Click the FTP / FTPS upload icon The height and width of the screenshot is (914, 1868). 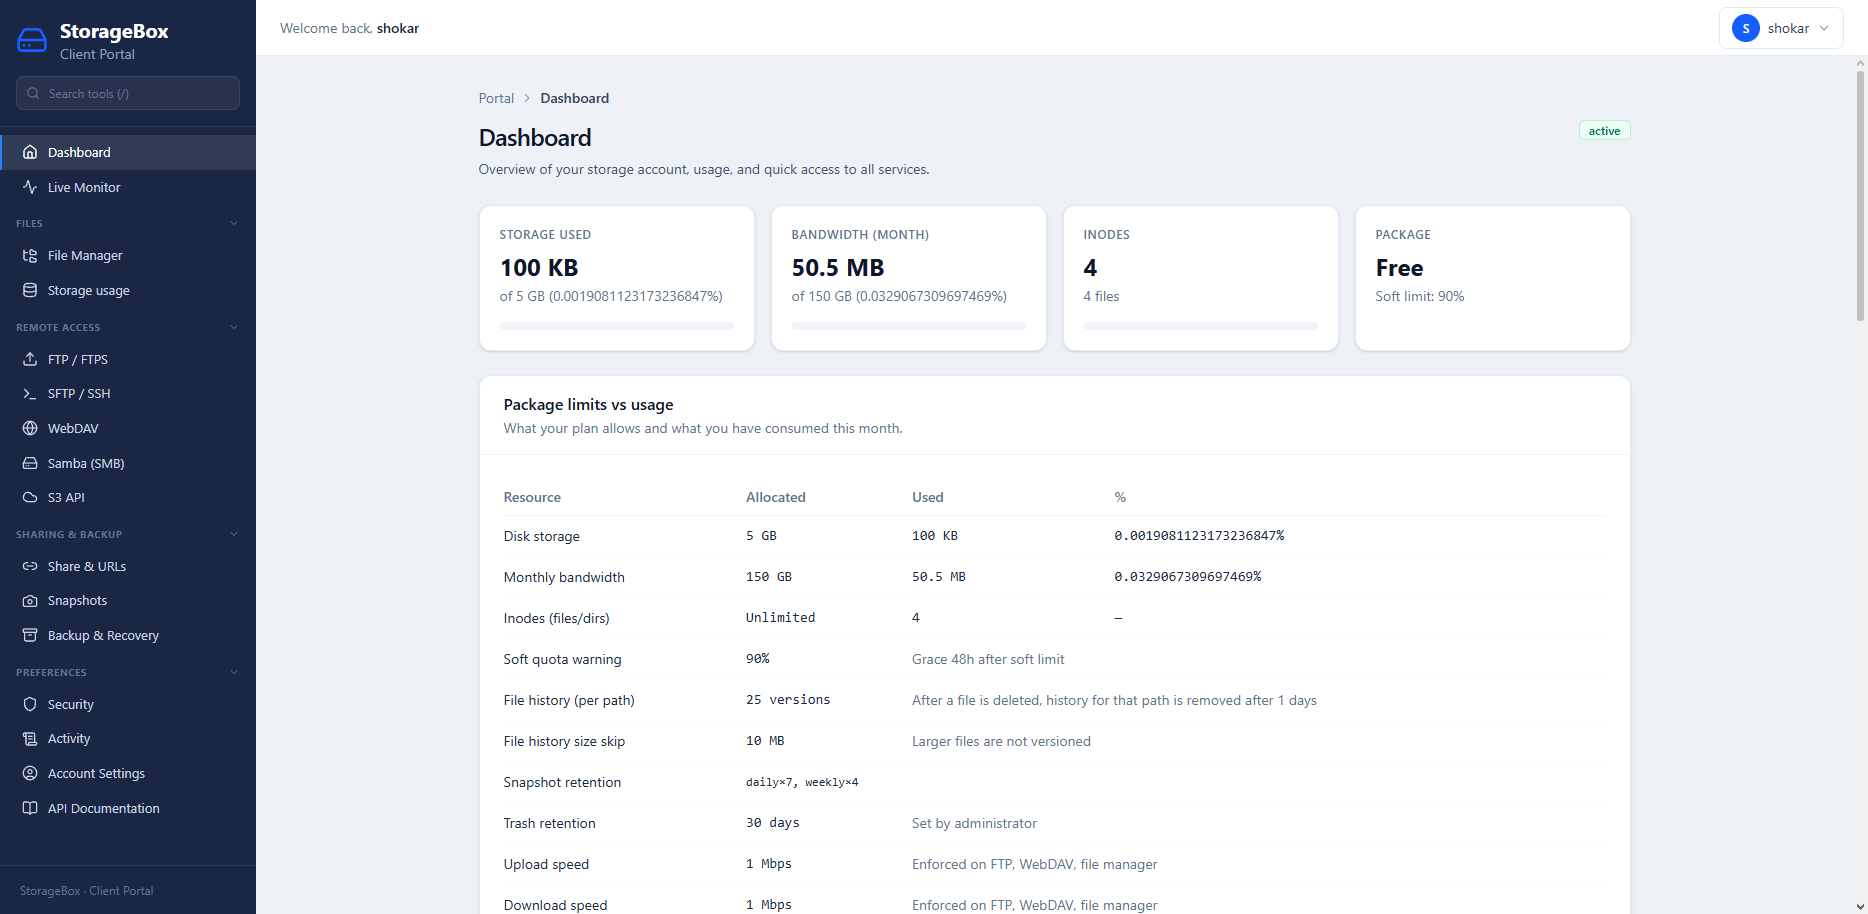(x=30, y=359)
